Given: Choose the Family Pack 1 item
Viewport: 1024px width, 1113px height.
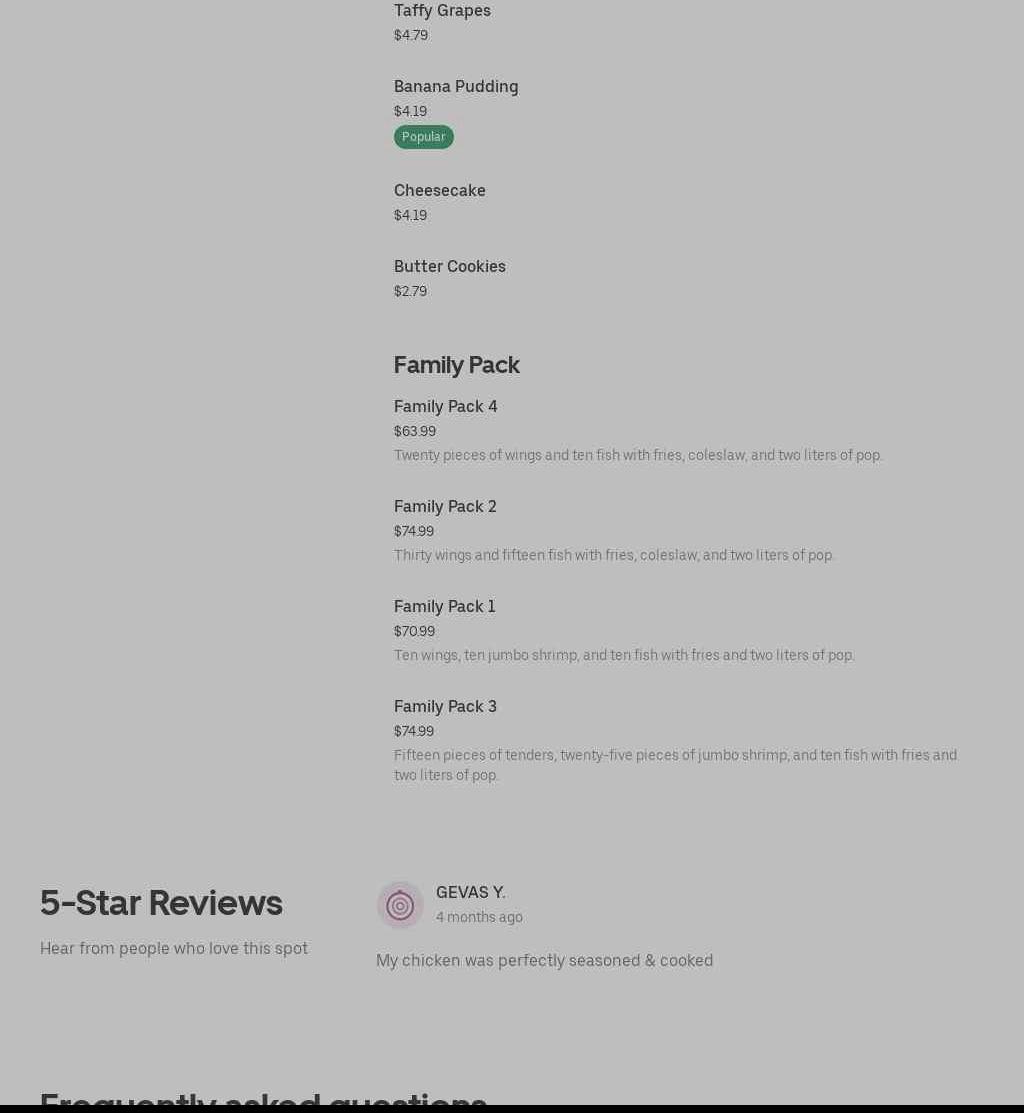Looking at the screenshot, I should pos(444,607).
